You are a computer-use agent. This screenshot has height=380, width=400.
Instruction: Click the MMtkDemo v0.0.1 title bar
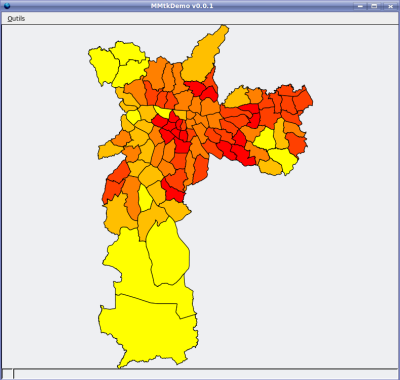pos(182,6)
